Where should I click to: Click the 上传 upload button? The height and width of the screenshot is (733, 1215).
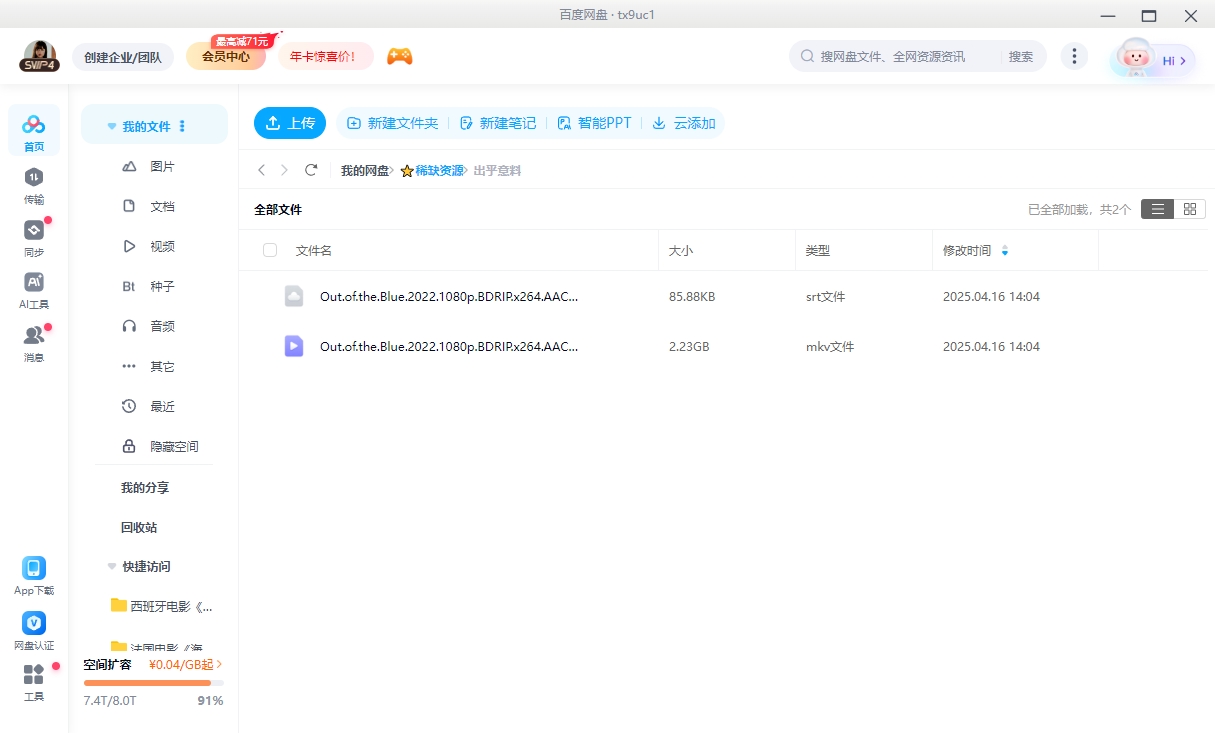[x=290, y=122]
